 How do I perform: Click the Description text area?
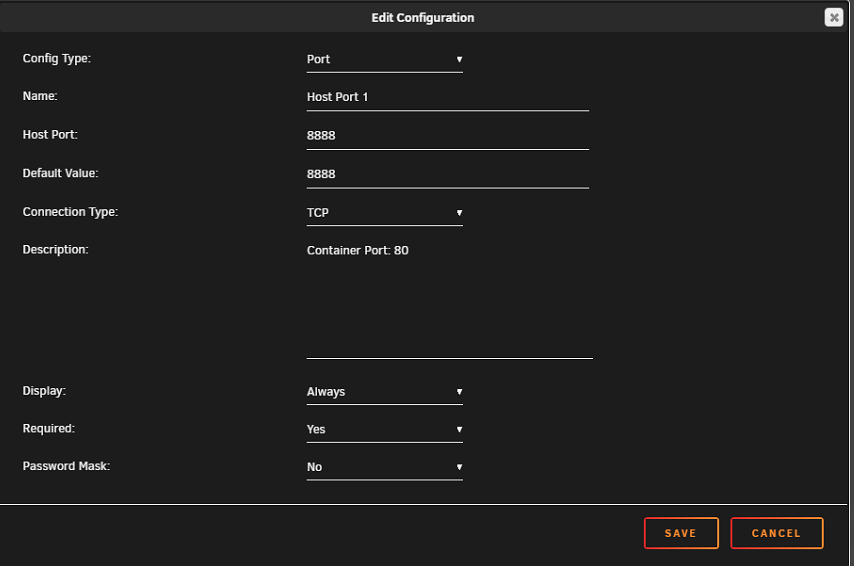449,300
